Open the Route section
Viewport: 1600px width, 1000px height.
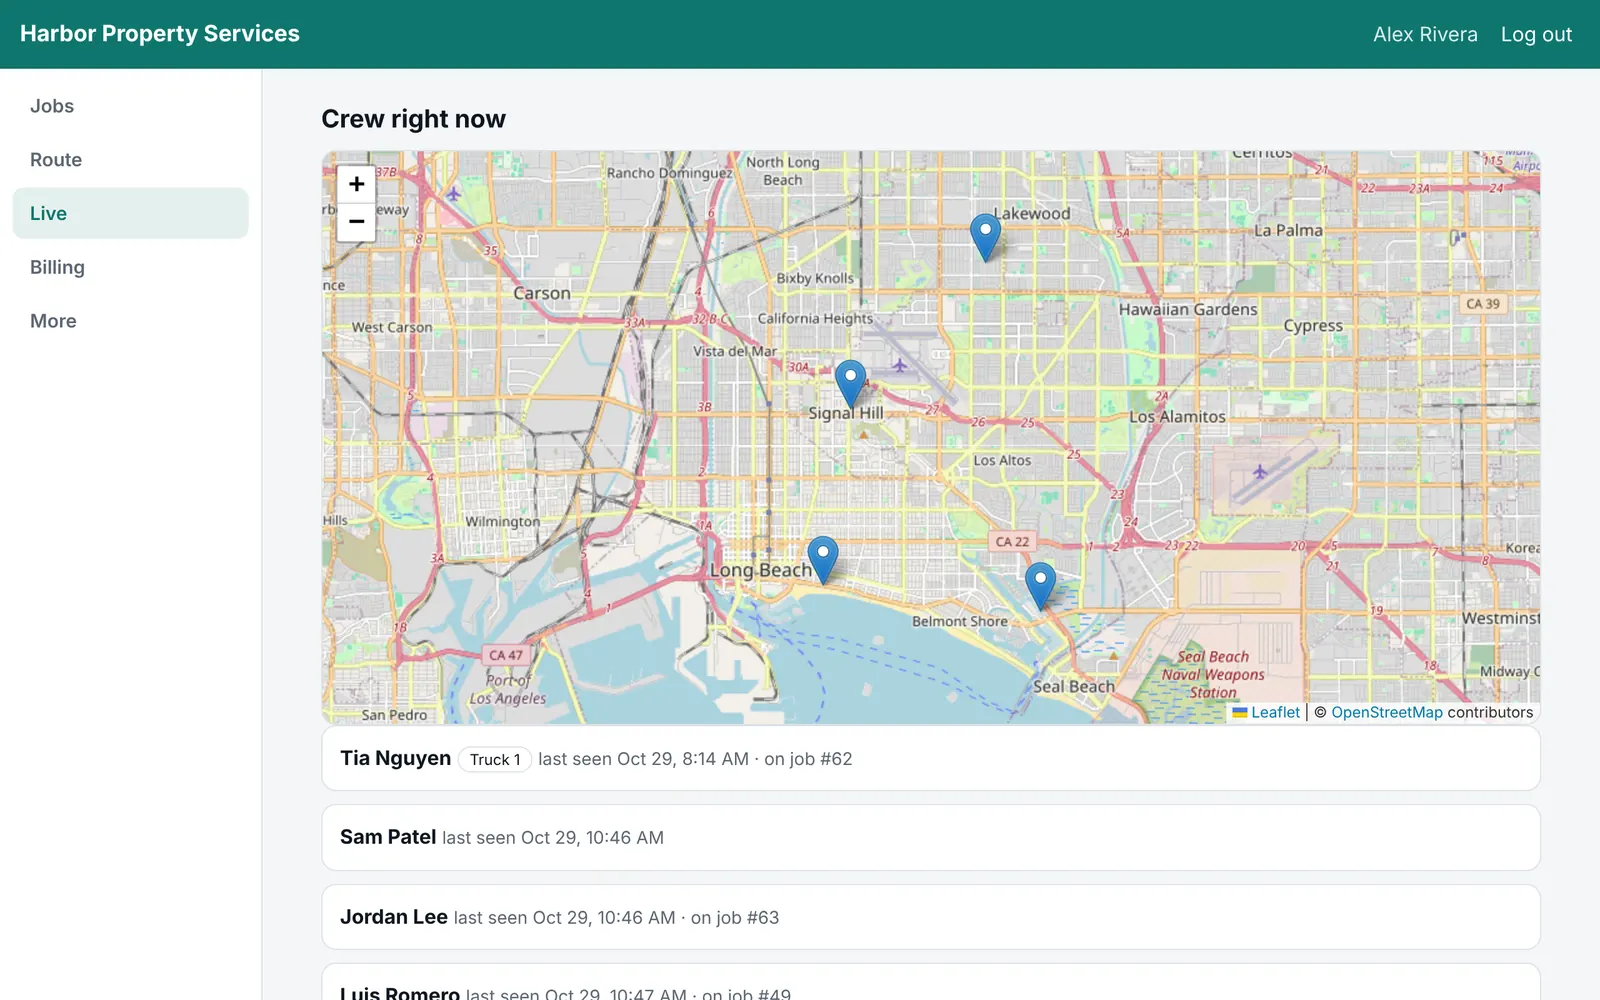pyautogui.click(x=131, y=160)
